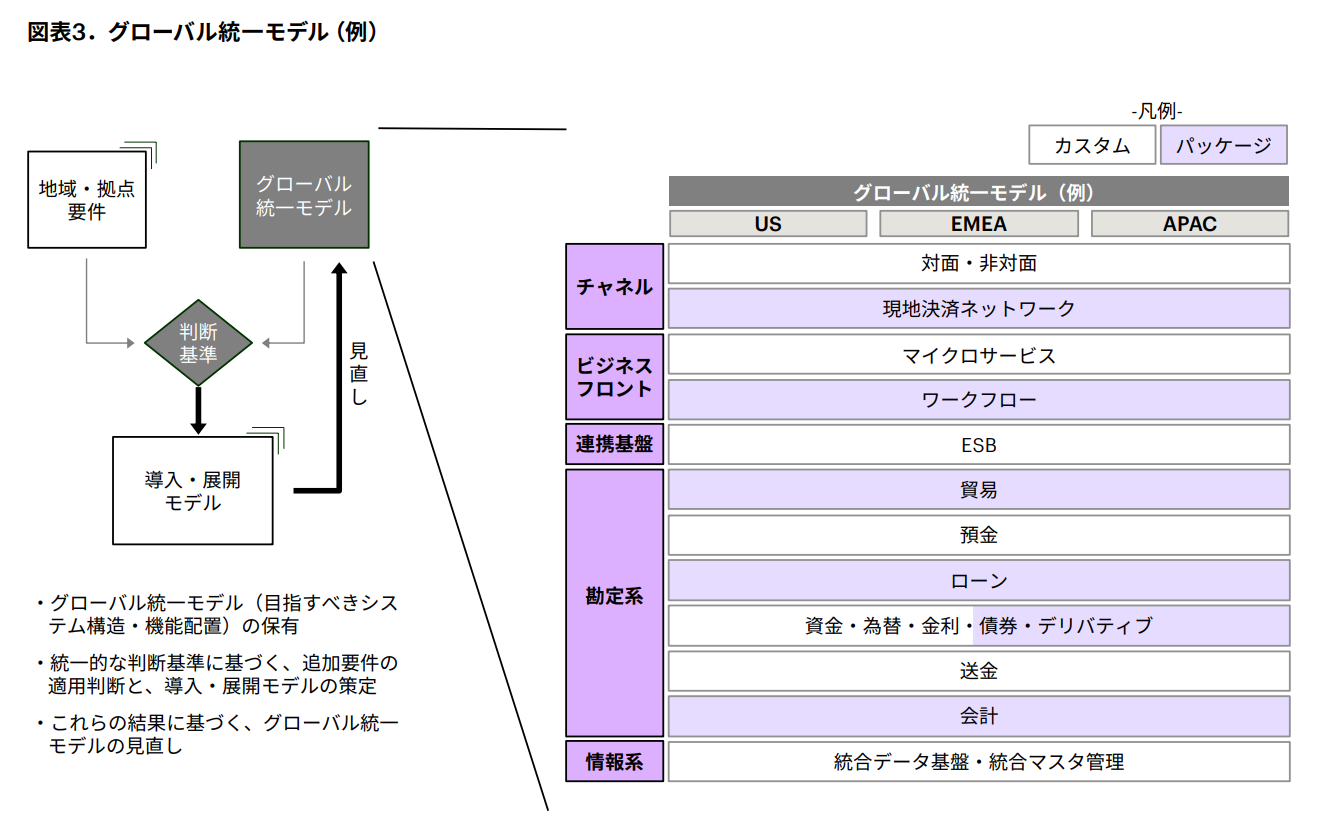Click the 見直し arrow label
The width and height of the screenshot is (1323, 832).
pos(358,373)
